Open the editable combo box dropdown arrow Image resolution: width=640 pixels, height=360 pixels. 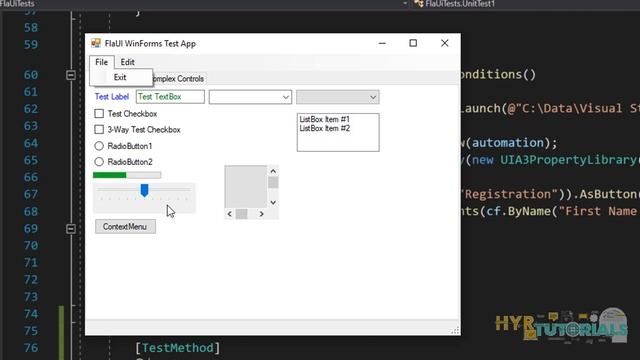pos(286,97)
